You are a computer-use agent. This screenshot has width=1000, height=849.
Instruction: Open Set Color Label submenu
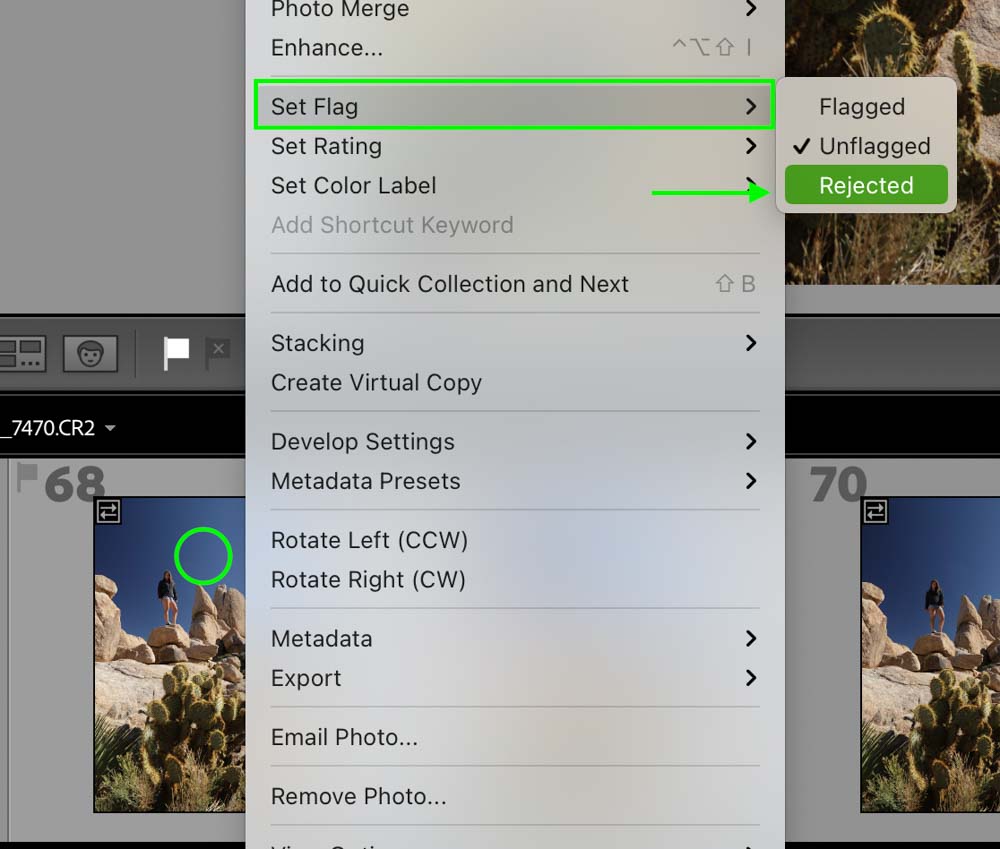[x=515, y=186]
